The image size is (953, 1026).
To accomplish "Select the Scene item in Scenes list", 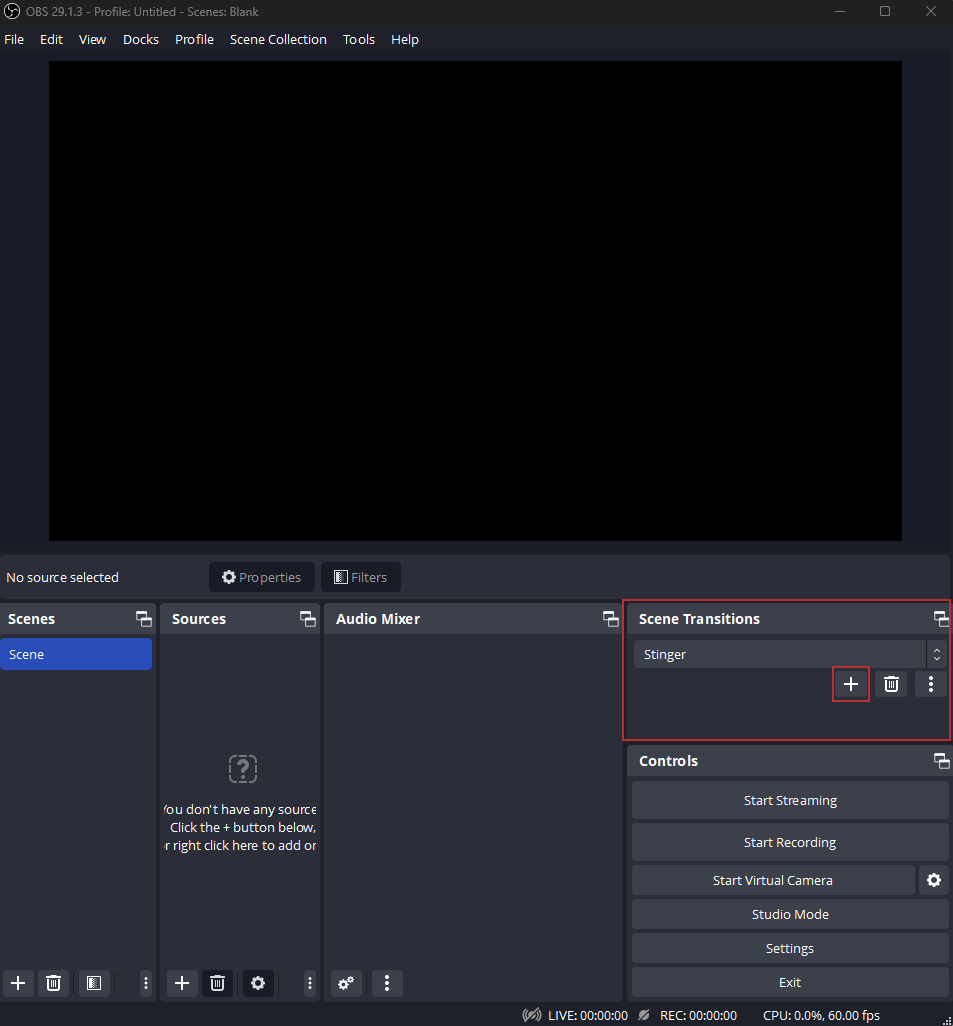I will point(76,655).
